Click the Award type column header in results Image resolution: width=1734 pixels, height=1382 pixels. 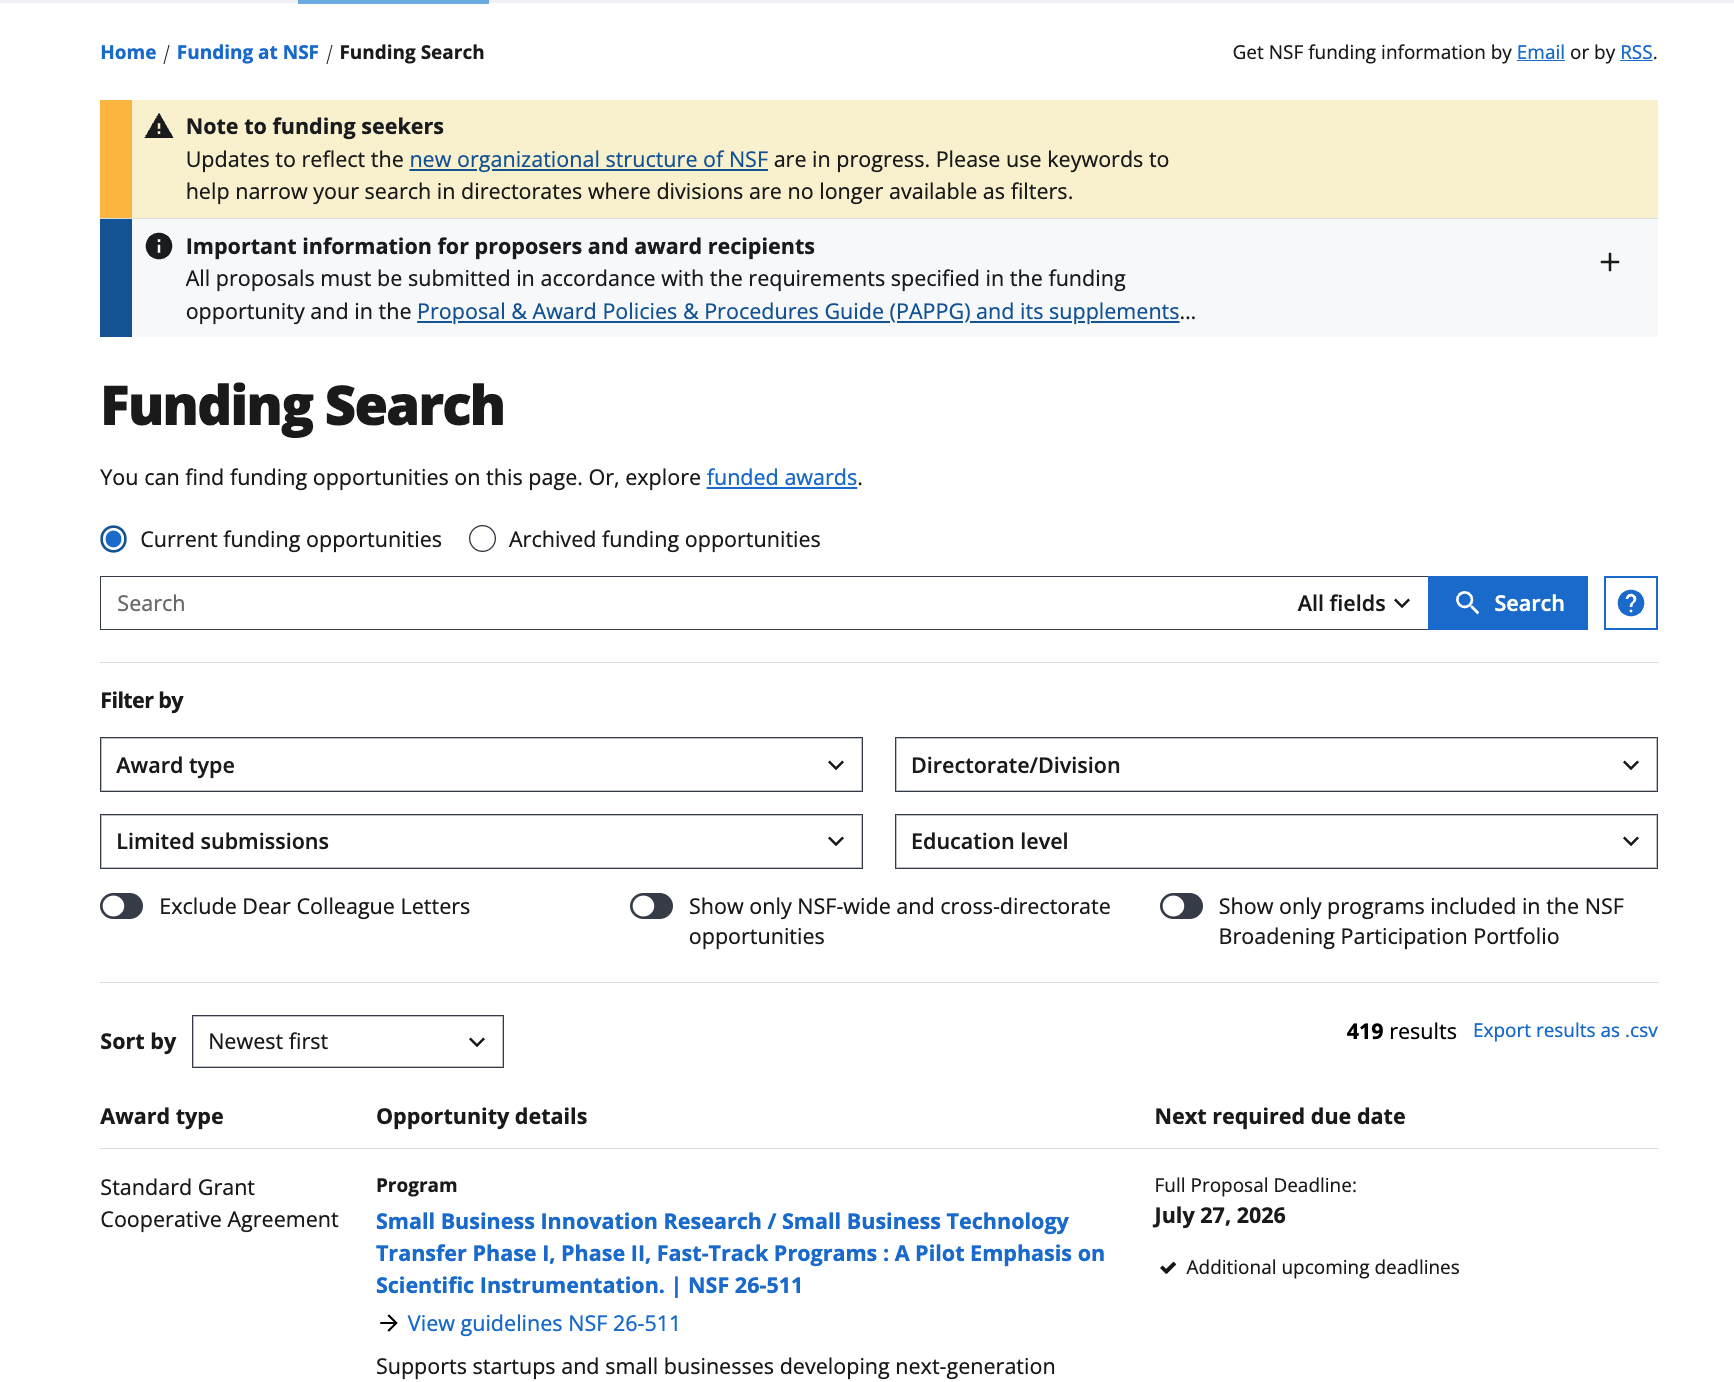coord(162,1116)
